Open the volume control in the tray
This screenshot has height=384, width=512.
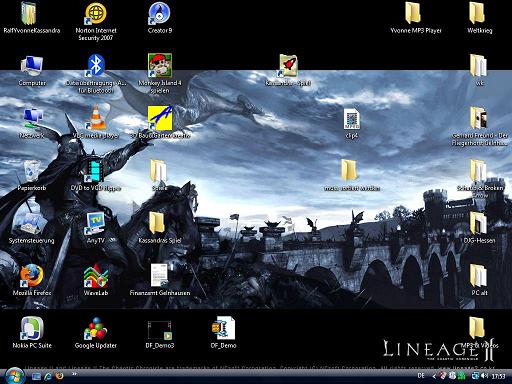coord(484,376)
